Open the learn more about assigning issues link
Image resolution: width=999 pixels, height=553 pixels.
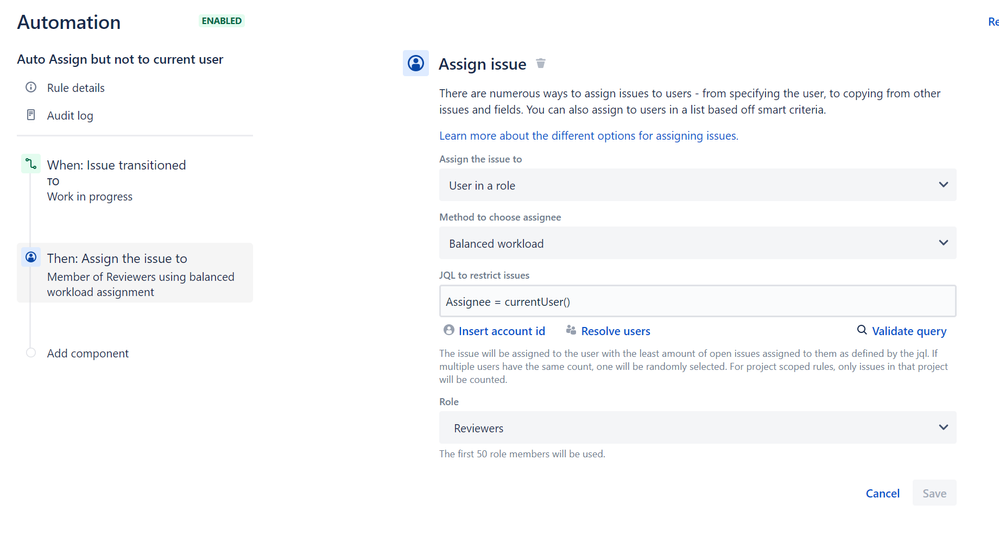tap(588, 136)
